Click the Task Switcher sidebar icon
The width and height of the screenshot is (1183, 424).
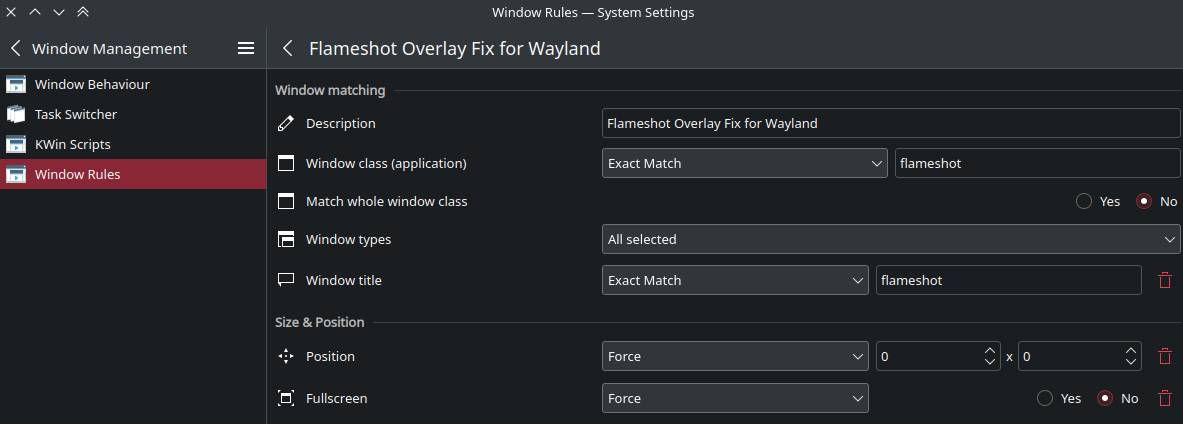pyautogui.click(x=16, y=114)
